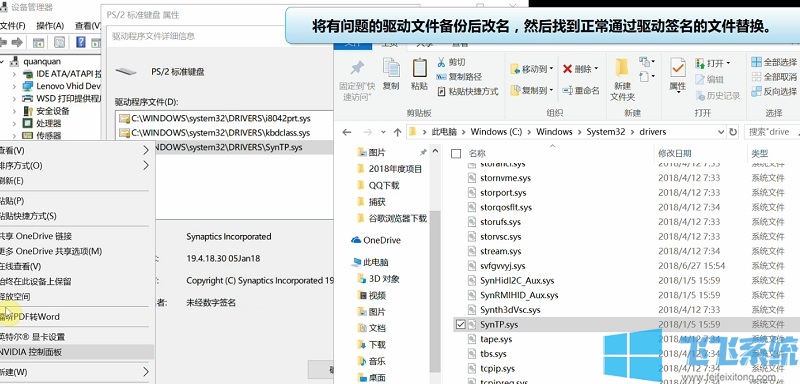The image size is (800, 384).
Task: Click Paste shortcut (粘贴快捷方式) in ribbon
Action: 468,91
